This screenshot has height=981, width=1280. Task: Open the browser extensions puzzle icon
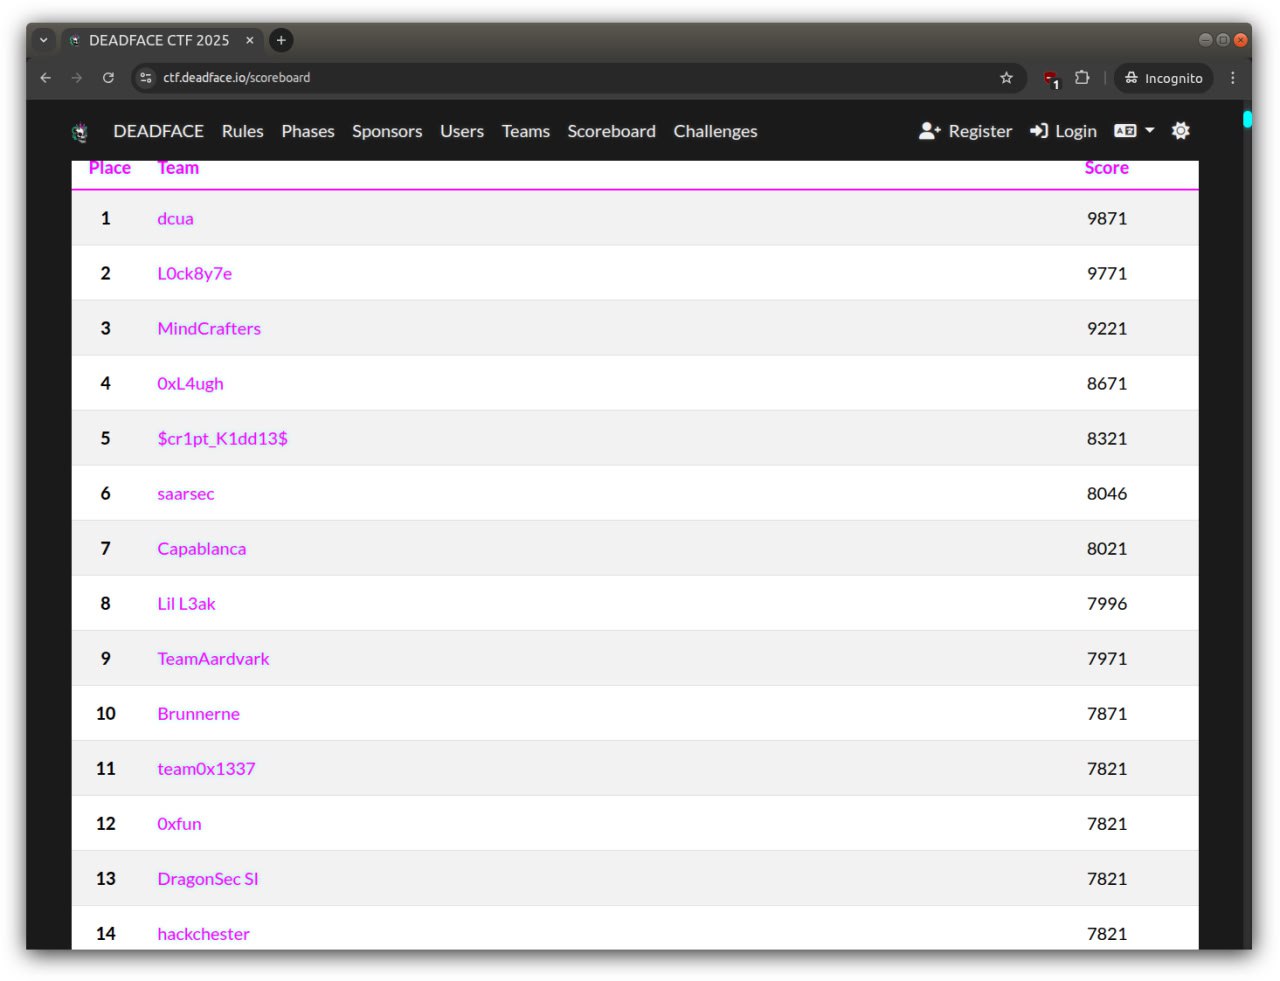1082,78
